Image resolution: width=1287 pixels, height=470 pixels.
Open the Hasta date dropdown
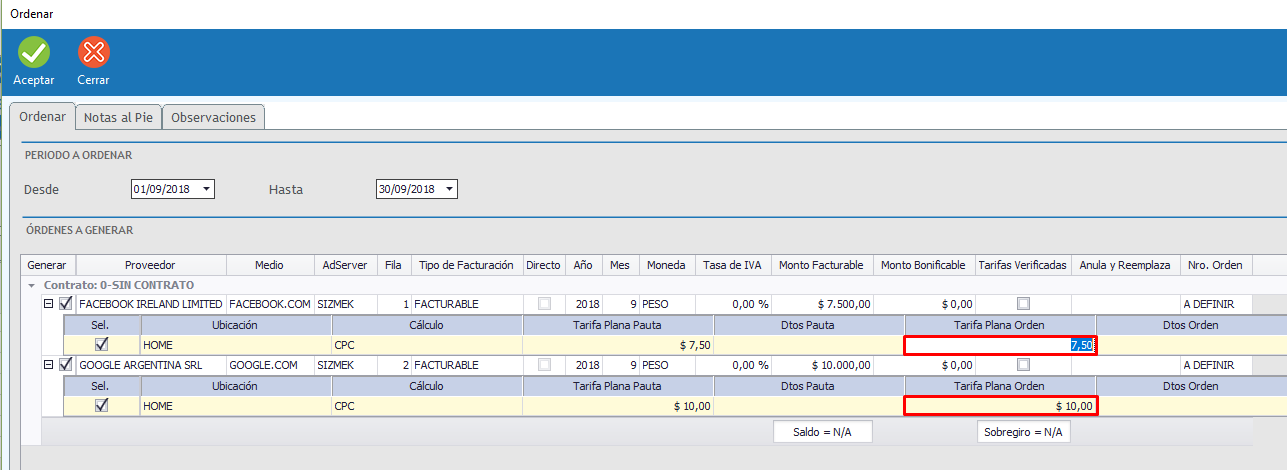coord(449,189)
